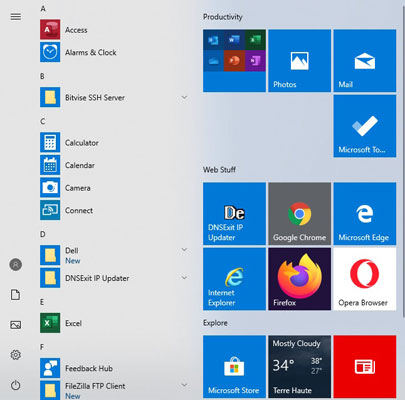Open the Calendar app
405x400 pixels.
pyautogui.click(x=114, y=165)
